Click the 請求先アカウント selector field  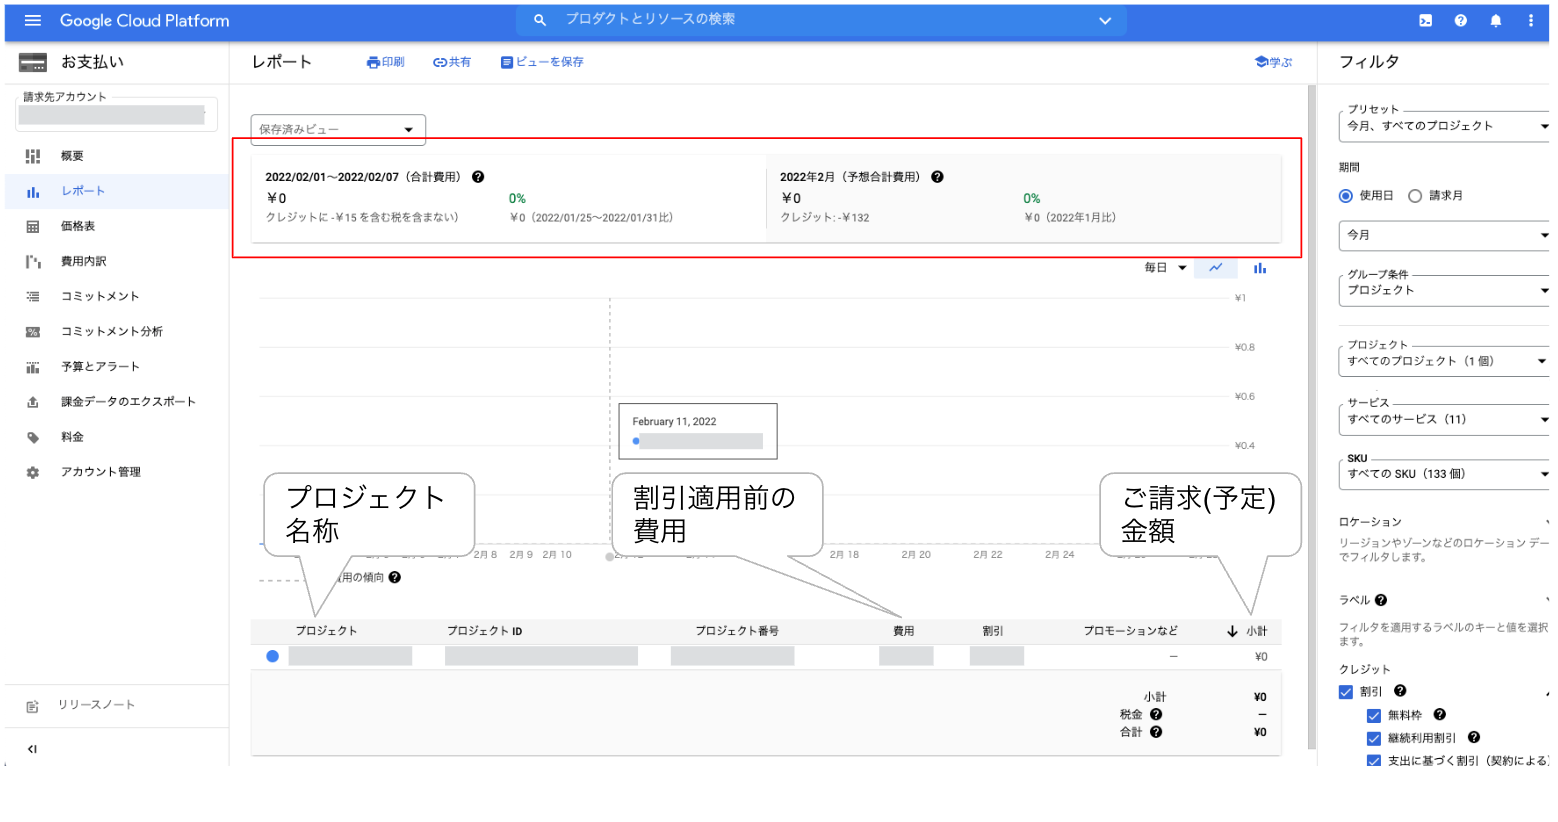click(x=116, y=114)
